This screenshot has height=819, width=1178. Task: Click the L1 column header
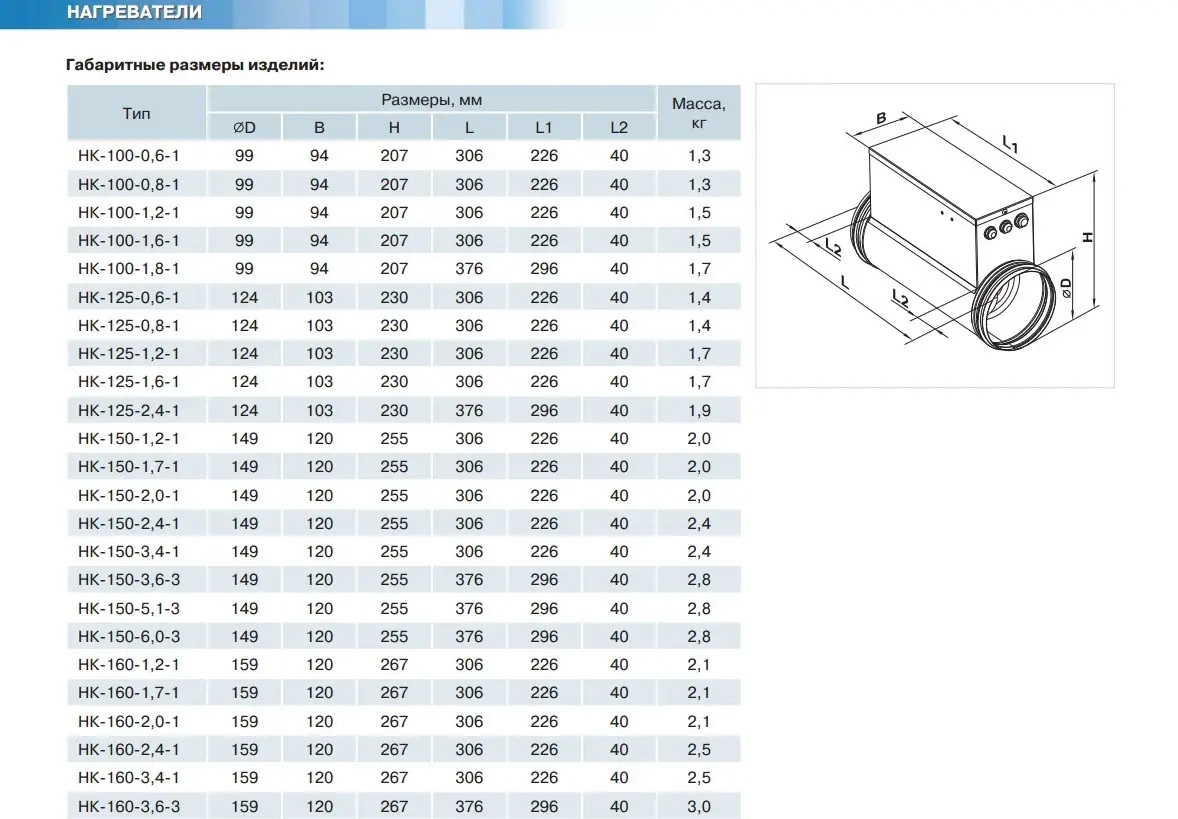pos(544,128)
